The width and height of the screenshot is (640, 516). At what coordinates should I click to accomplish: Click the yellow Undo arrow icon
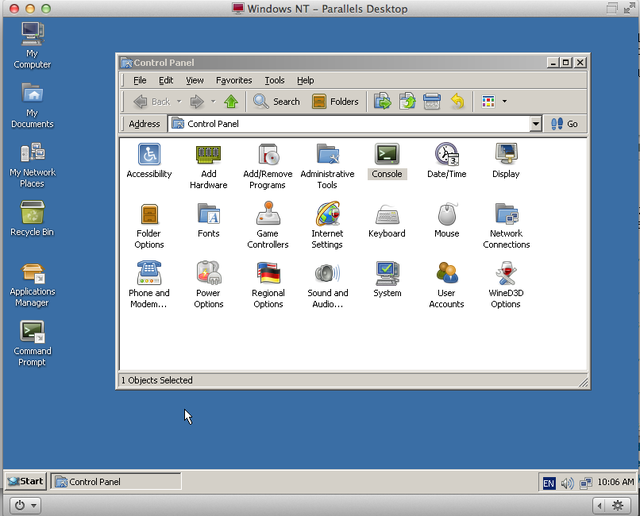pyautogui.click(x=458, y=101)
